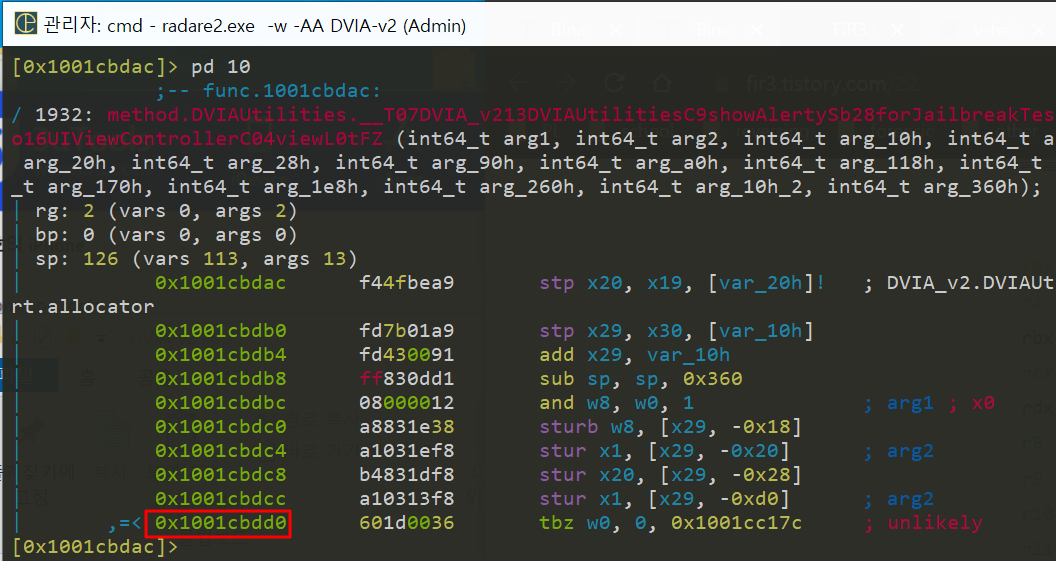
Task: Click the '; unlikely' comment
Action: point(923,523)
